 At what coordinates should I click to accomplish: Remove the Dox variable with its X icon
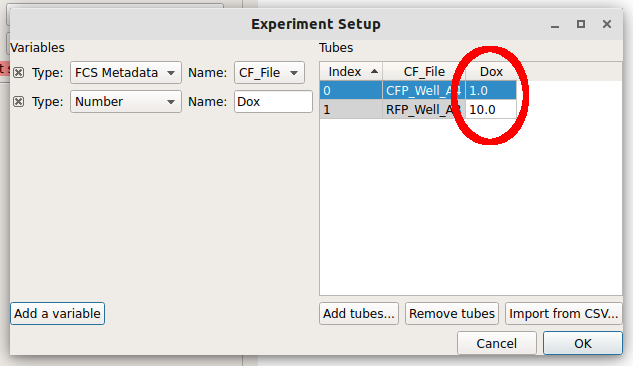(x=19, y=102)
